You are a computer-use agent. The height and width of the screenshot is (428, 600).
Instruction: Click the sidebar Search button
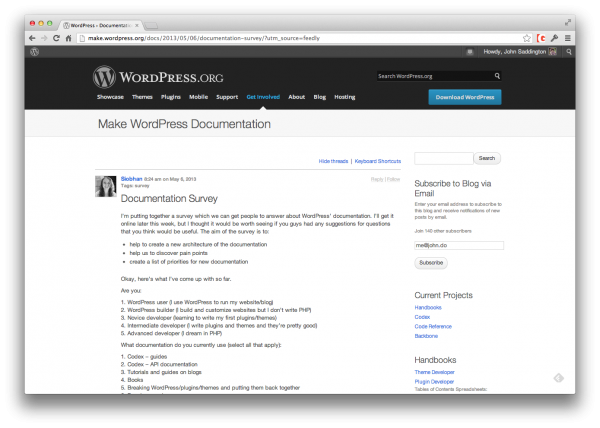[x=487, y=158]
